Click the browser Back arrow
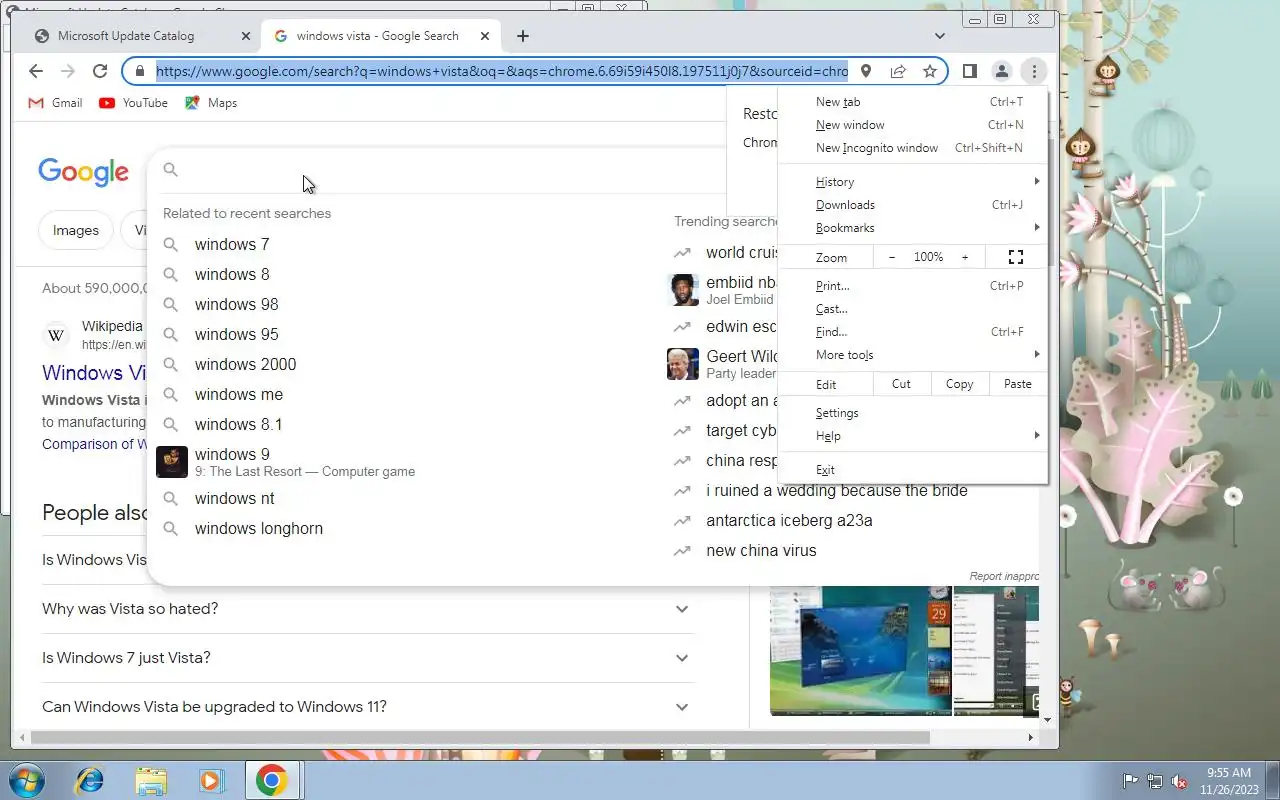The width and height of the screenshot is (1280, 800). pos(36,71)
